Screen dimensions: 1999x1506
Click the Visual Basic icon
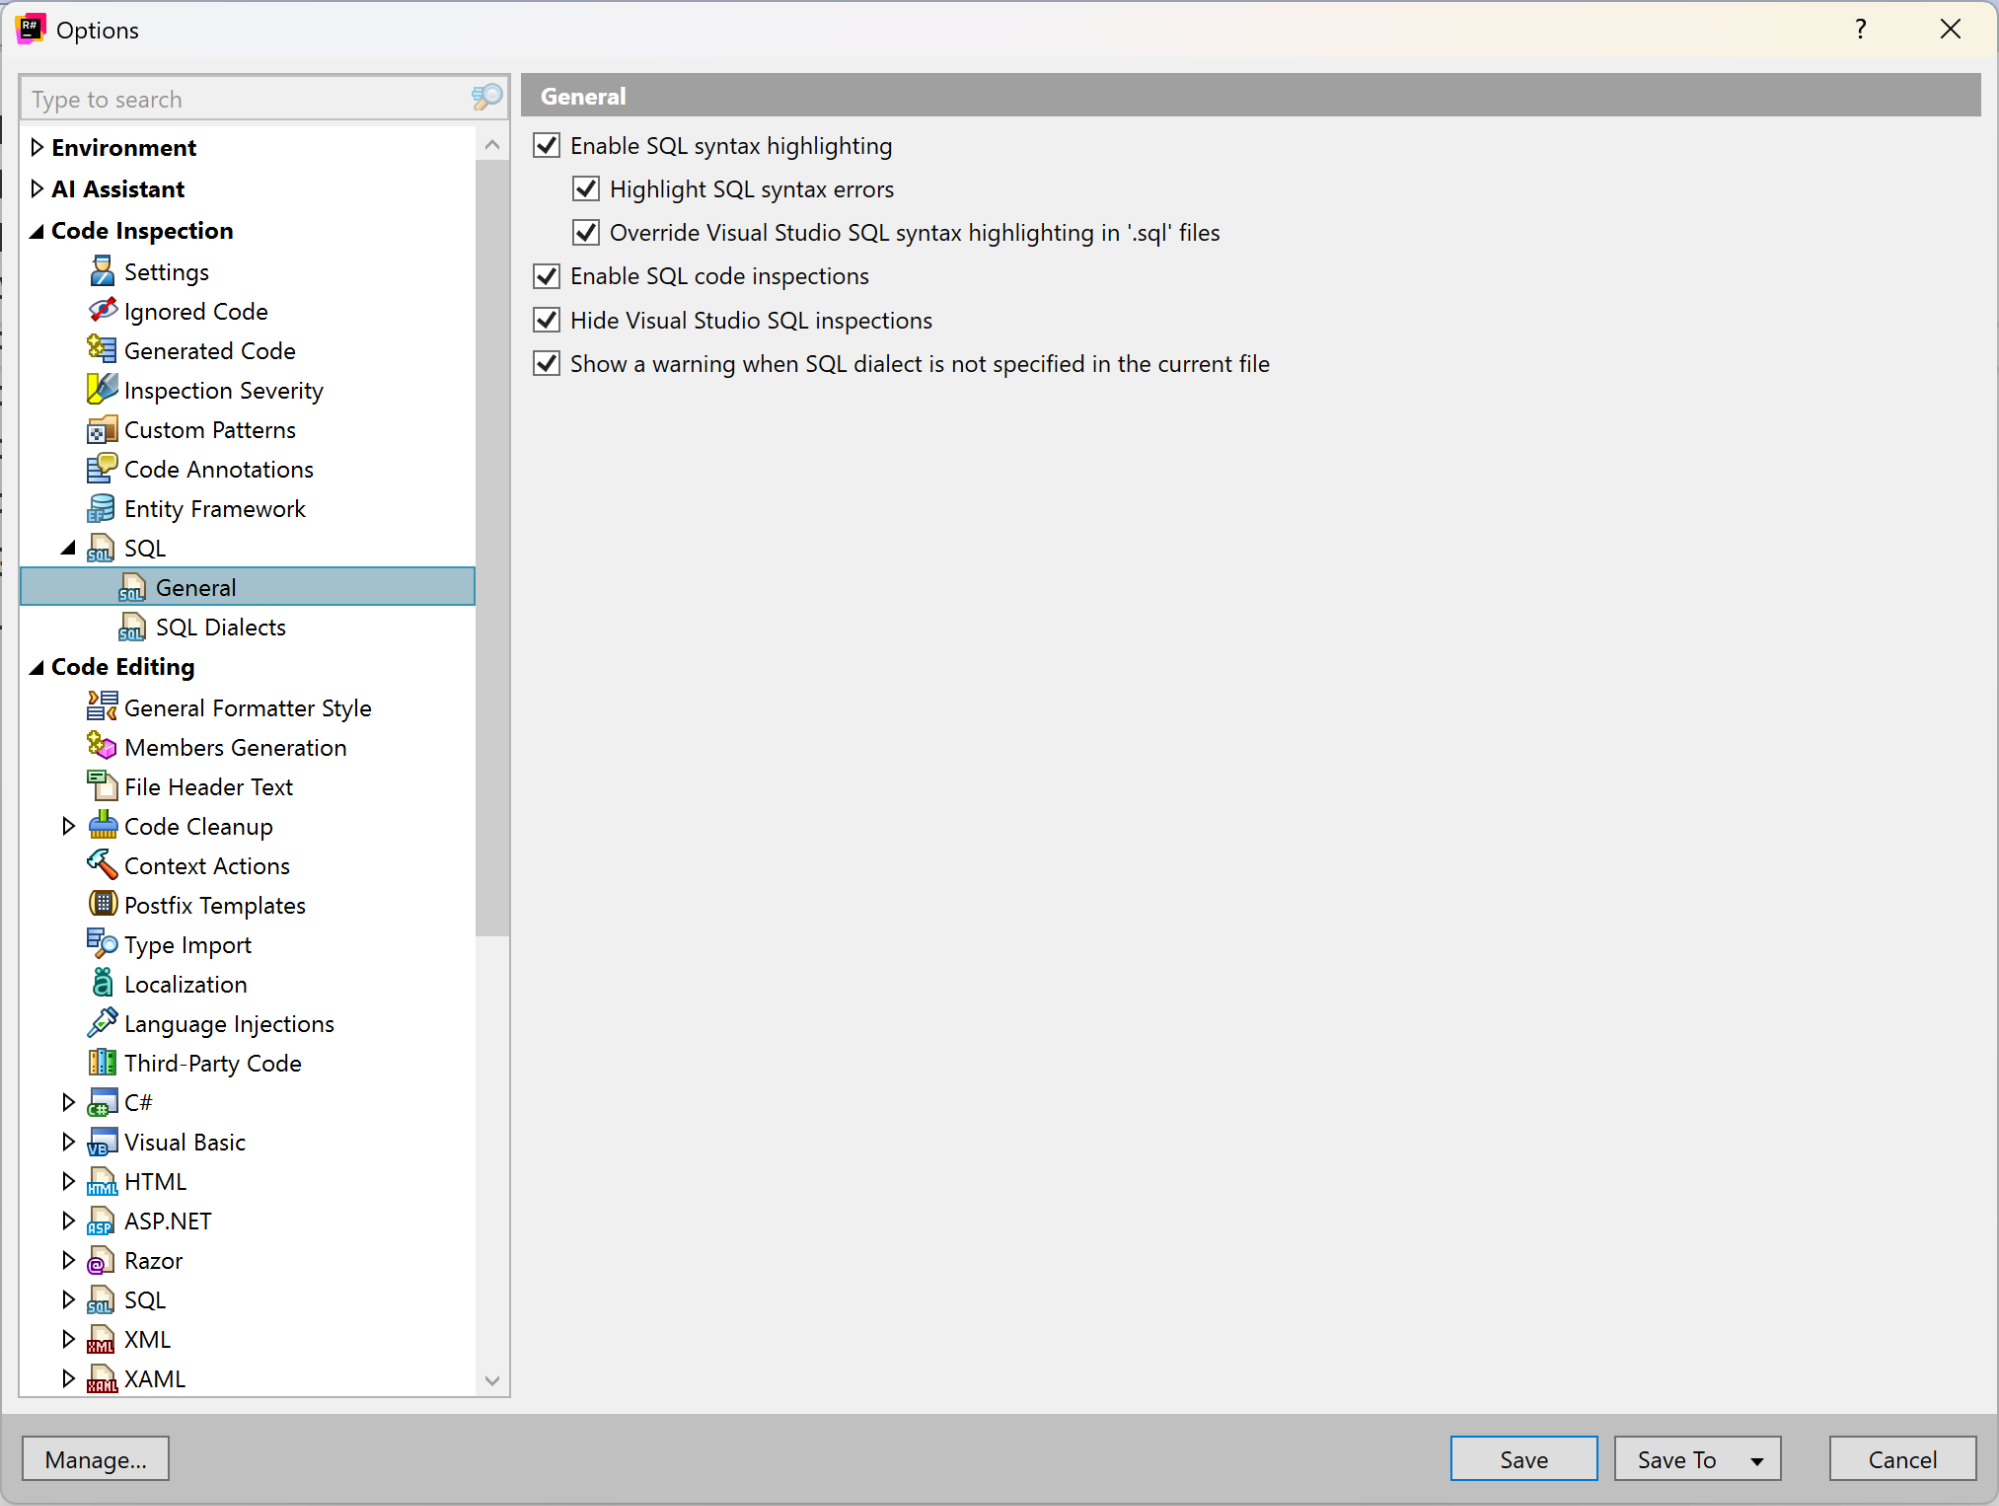[102, 1142]
